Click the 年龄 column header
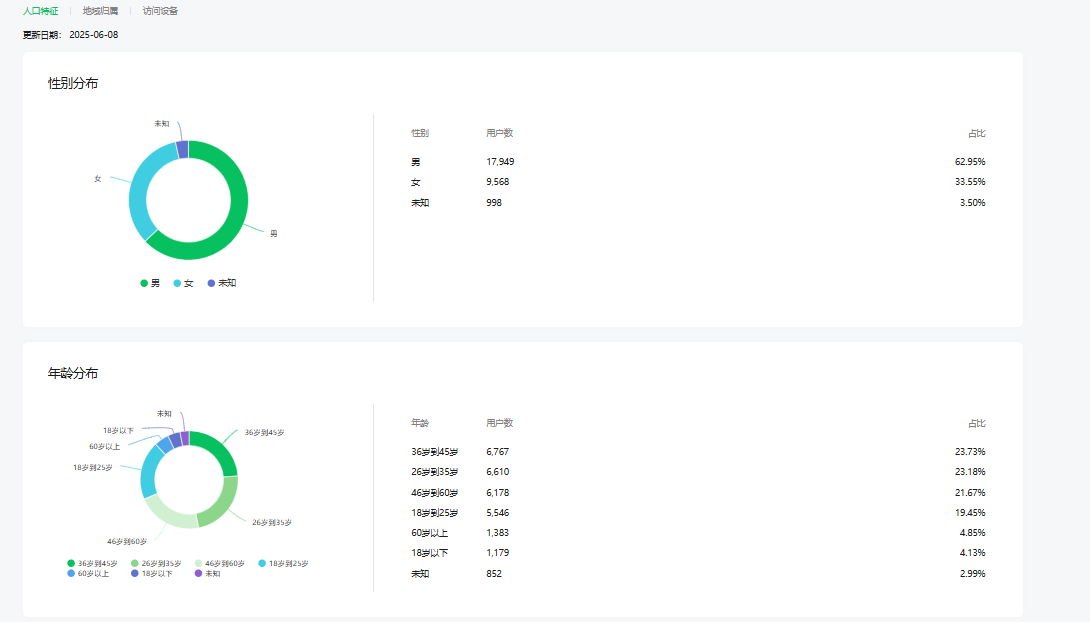This screenshot has width=1090, height=622. (x=420, y=423)
